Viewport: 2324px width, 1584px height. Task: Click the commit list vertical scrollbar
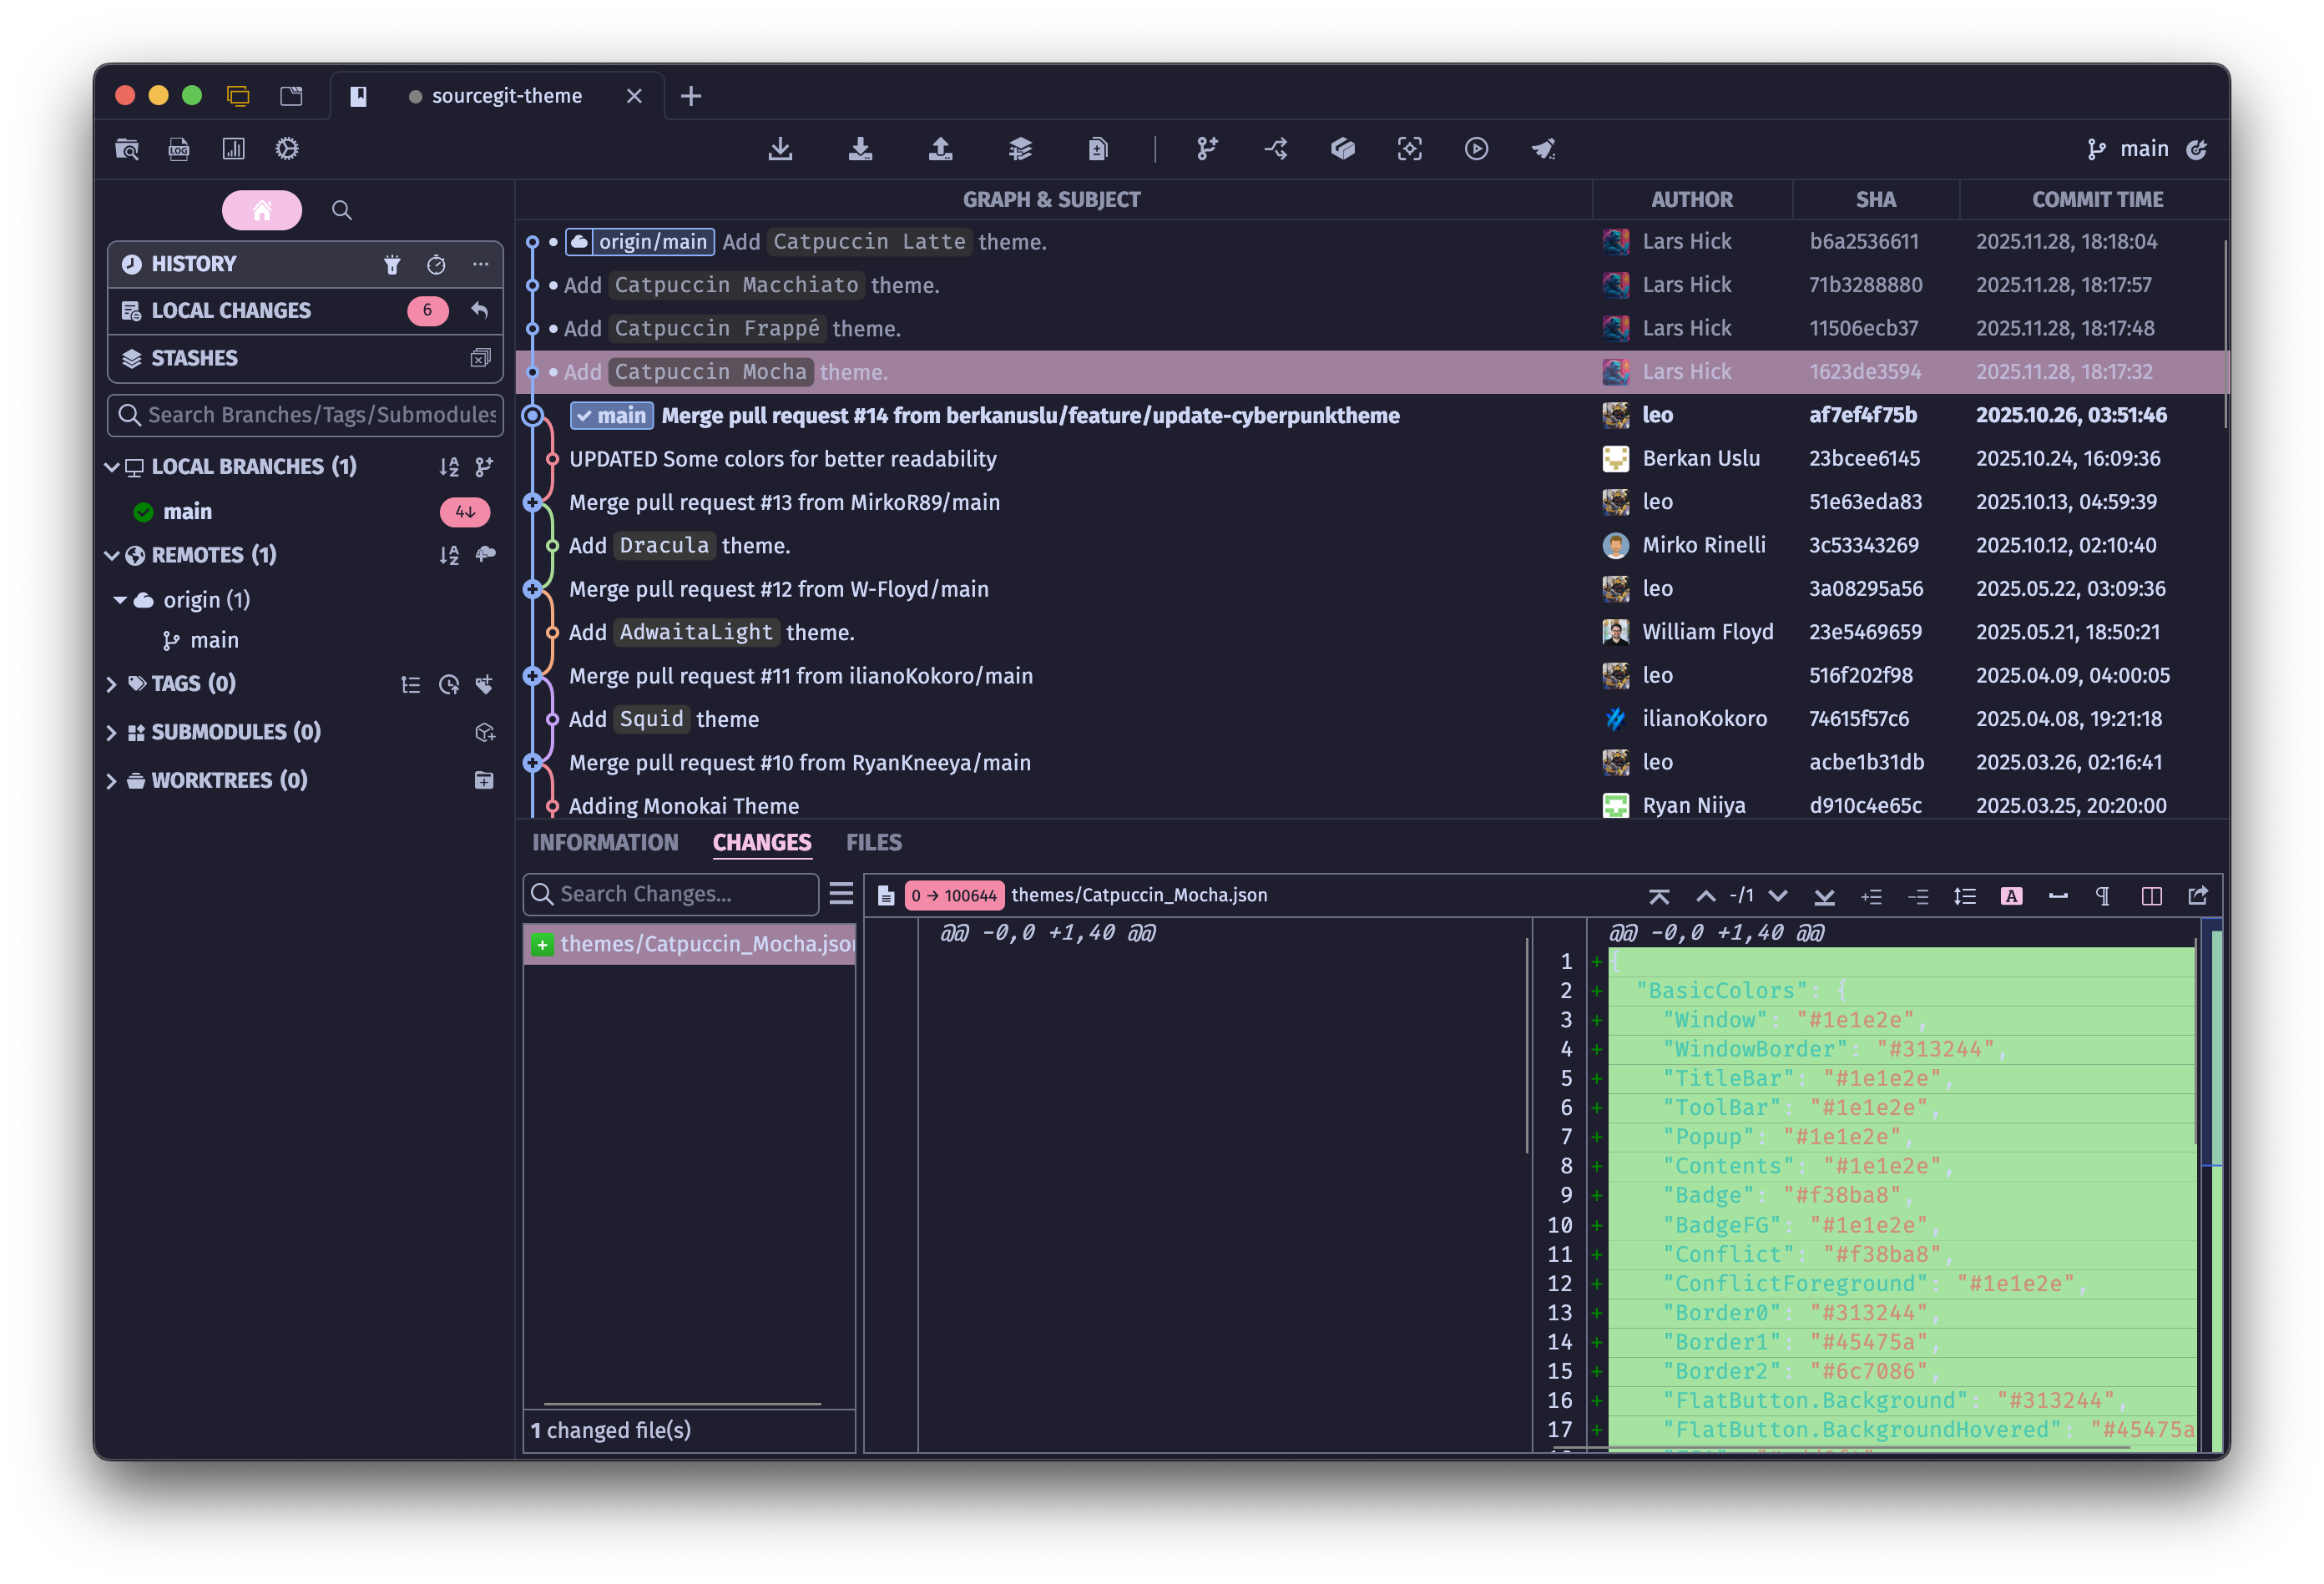pyautogui.click(x=2225, y=335)
